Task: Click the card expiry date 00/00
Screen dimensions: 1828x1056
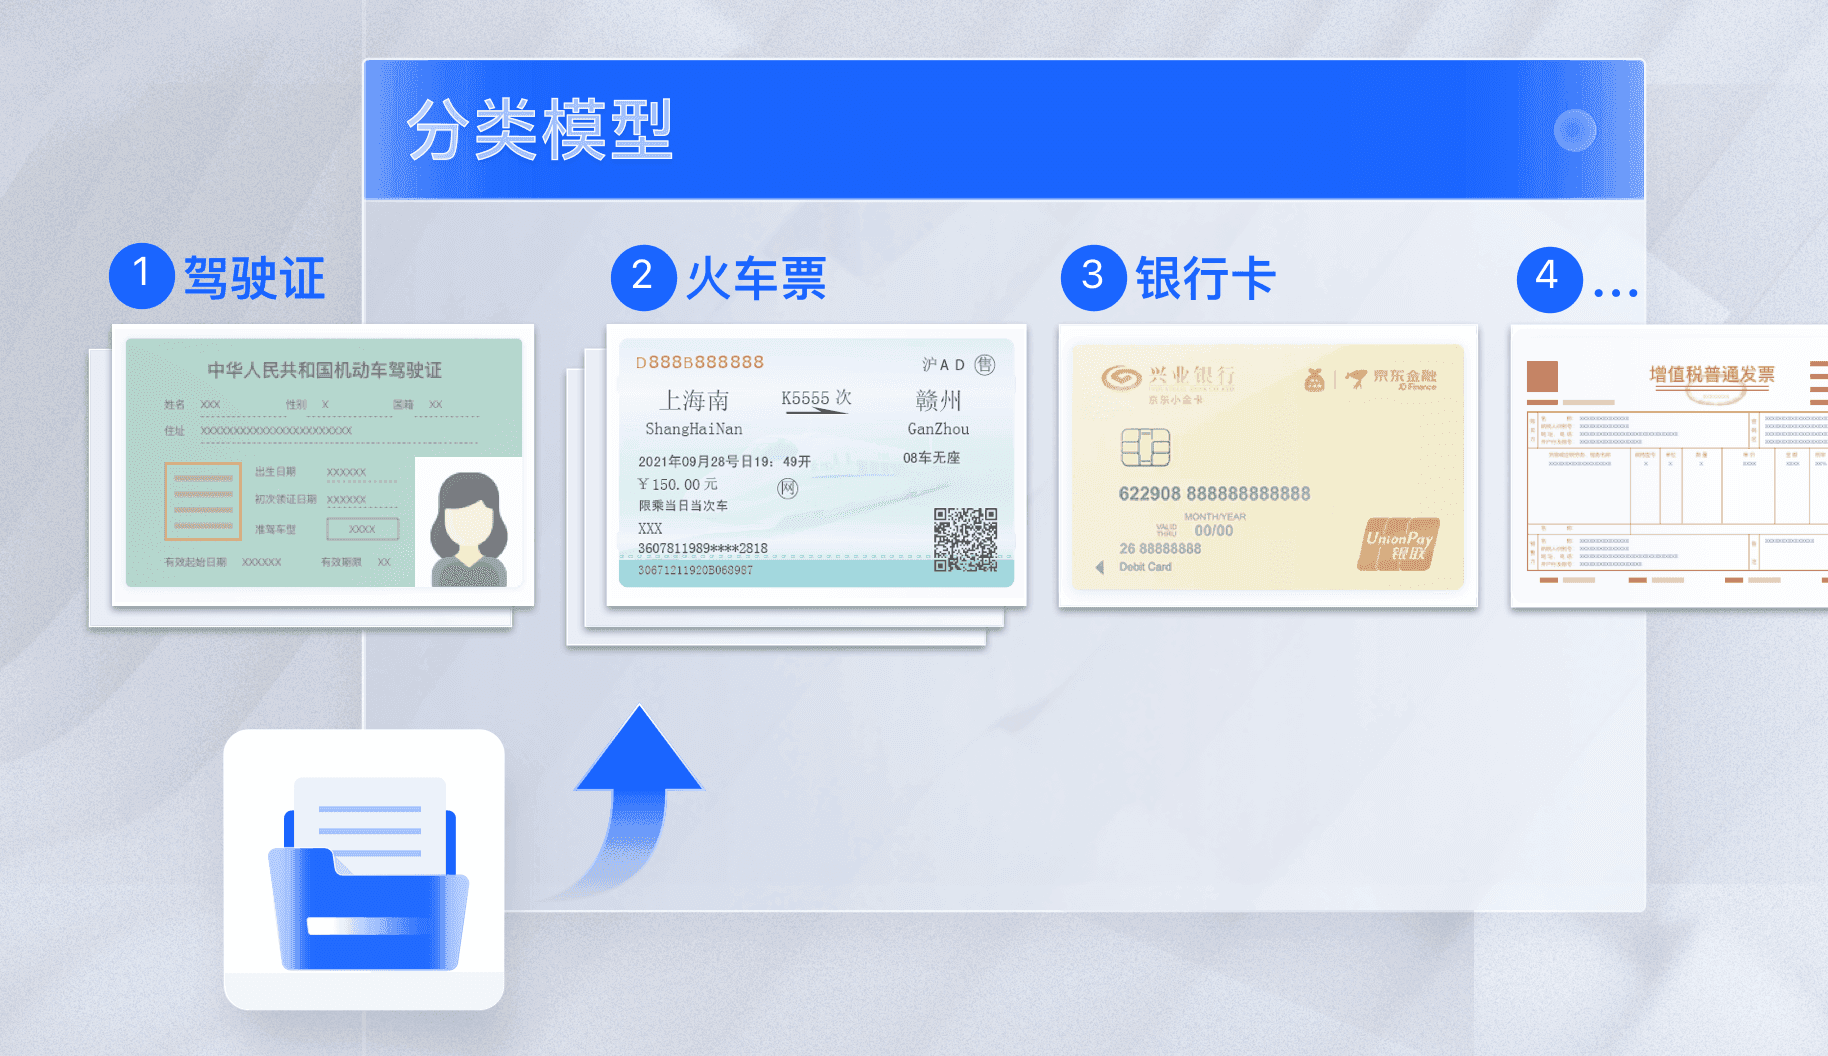Action: (x=1214, y=531)
